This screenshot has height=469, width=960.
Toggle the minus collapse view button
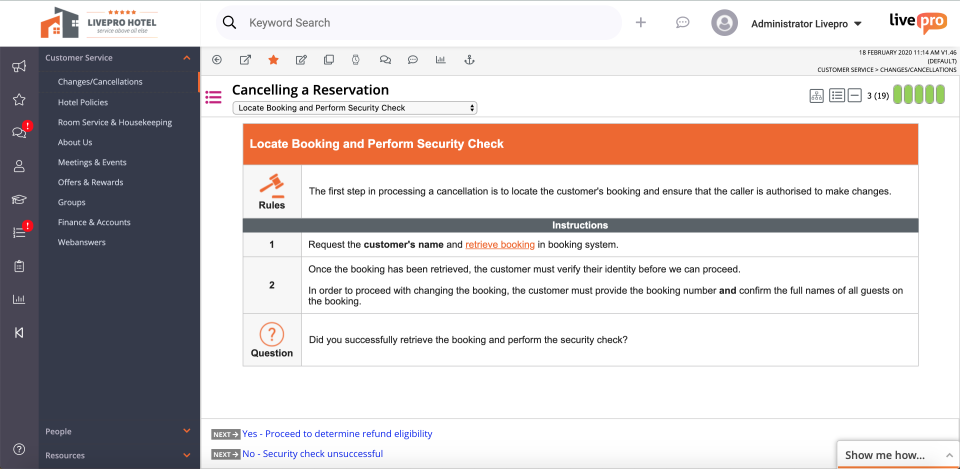coord(854,96)
